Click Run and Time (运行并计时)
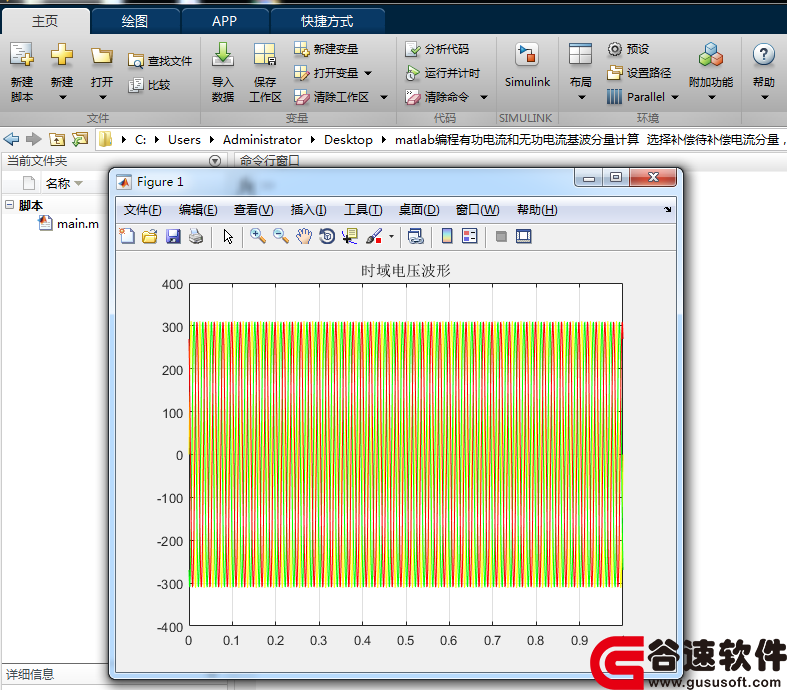The width and height of the screenshot is (787, 690). [x=442, y=73]
